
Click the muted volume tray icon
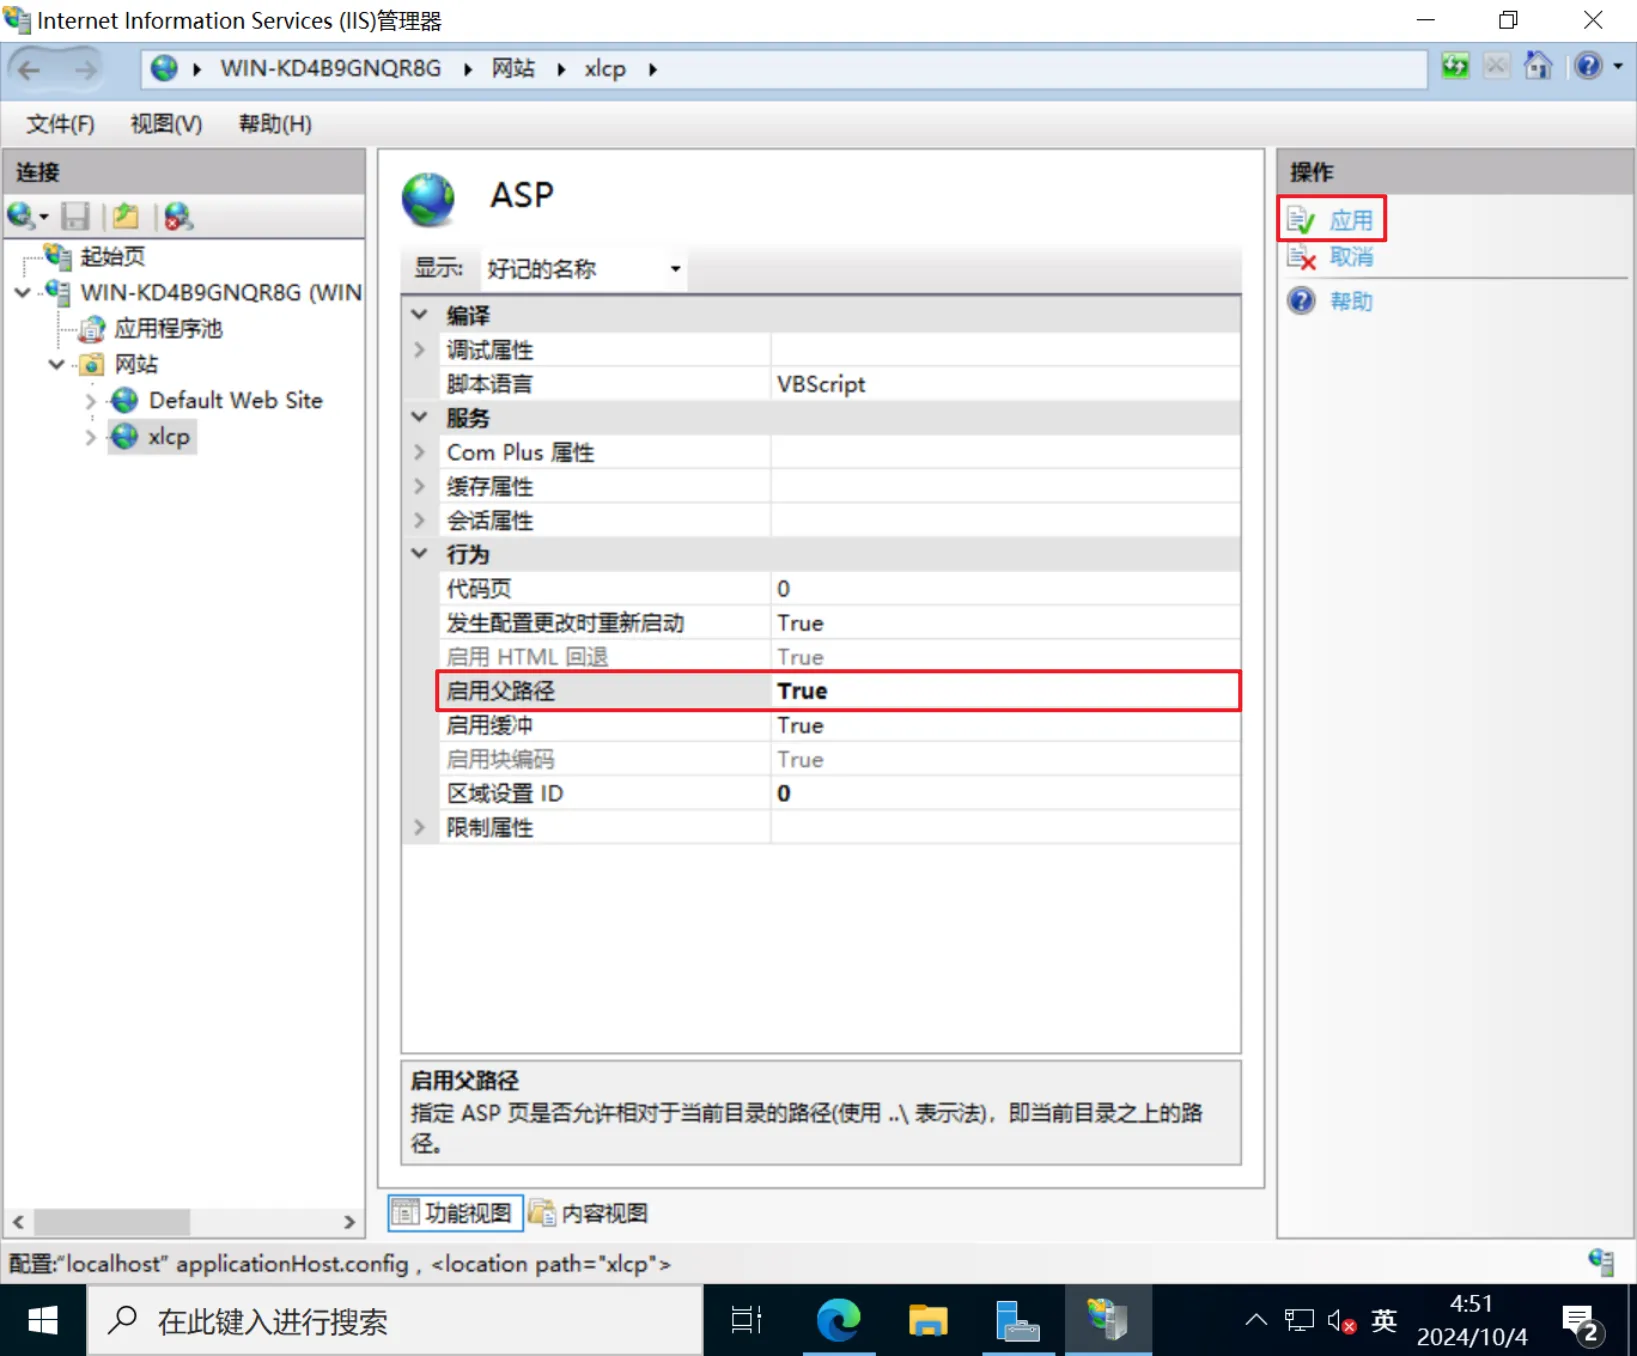[x=1341, y=1321]
